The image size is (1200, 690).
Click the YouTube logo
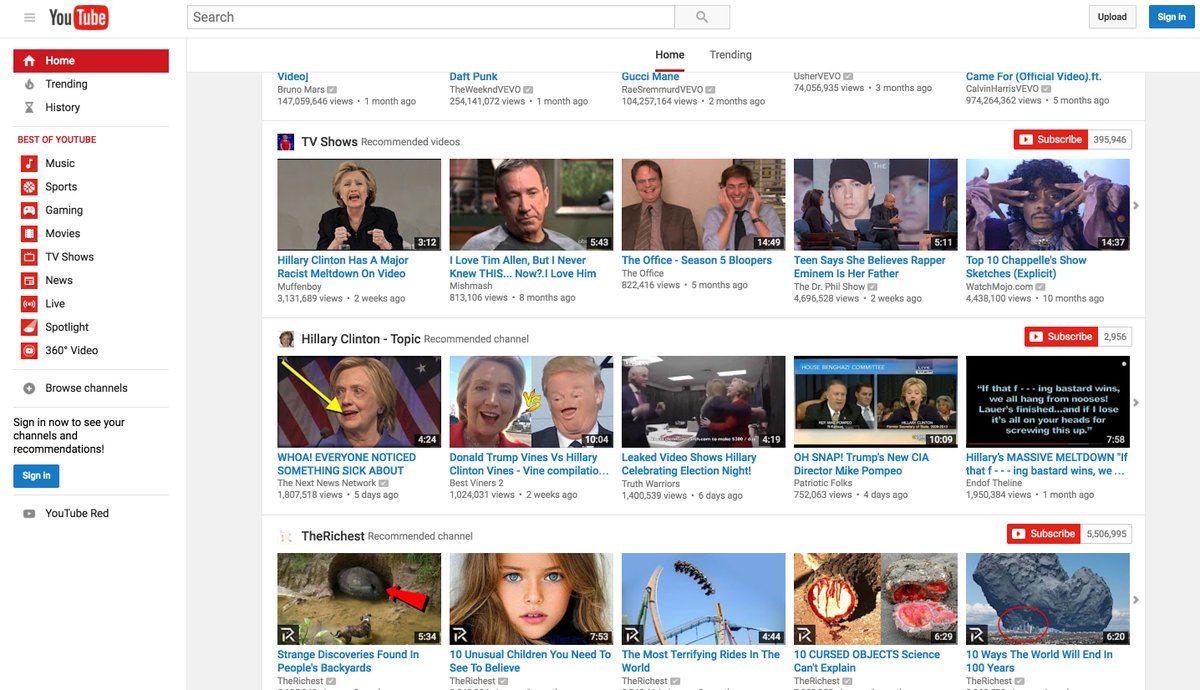(x=78, y=17)
